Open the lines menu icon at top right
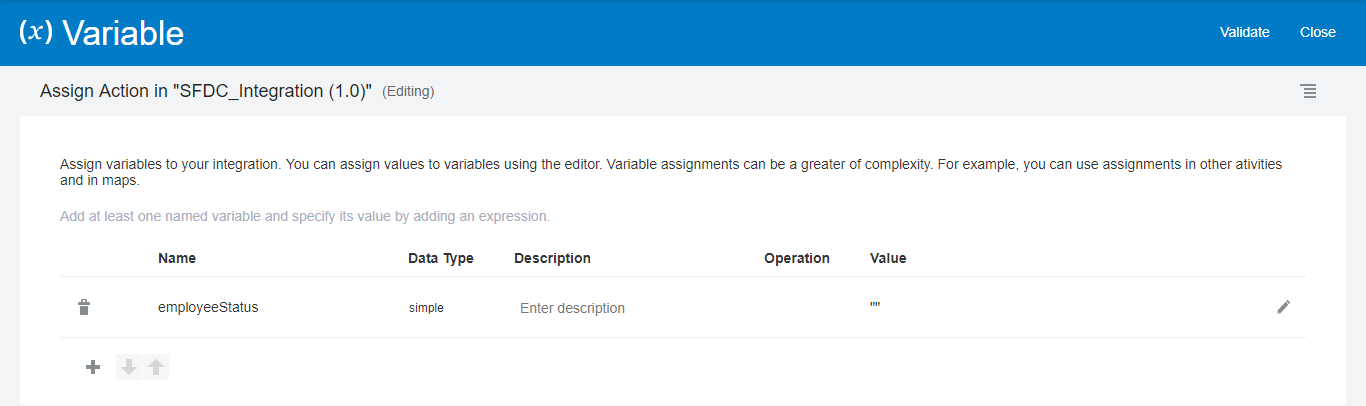 point(1308,91)
